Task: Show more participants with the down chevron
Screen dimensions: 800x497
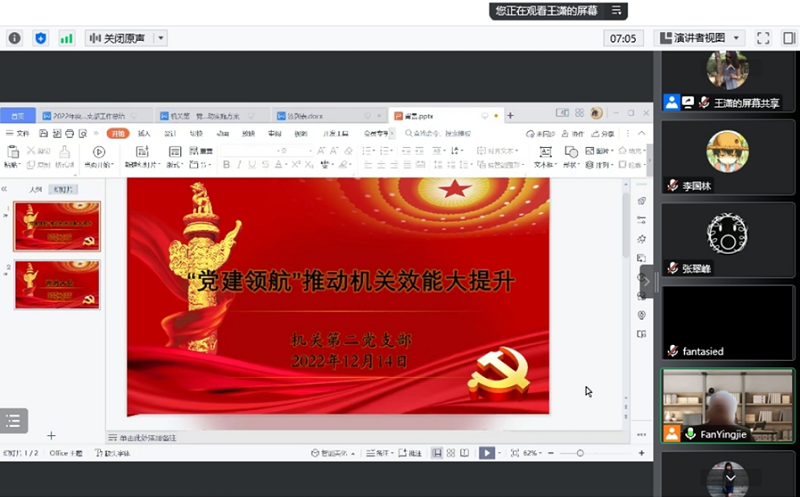Action: (x=731, y=478)
